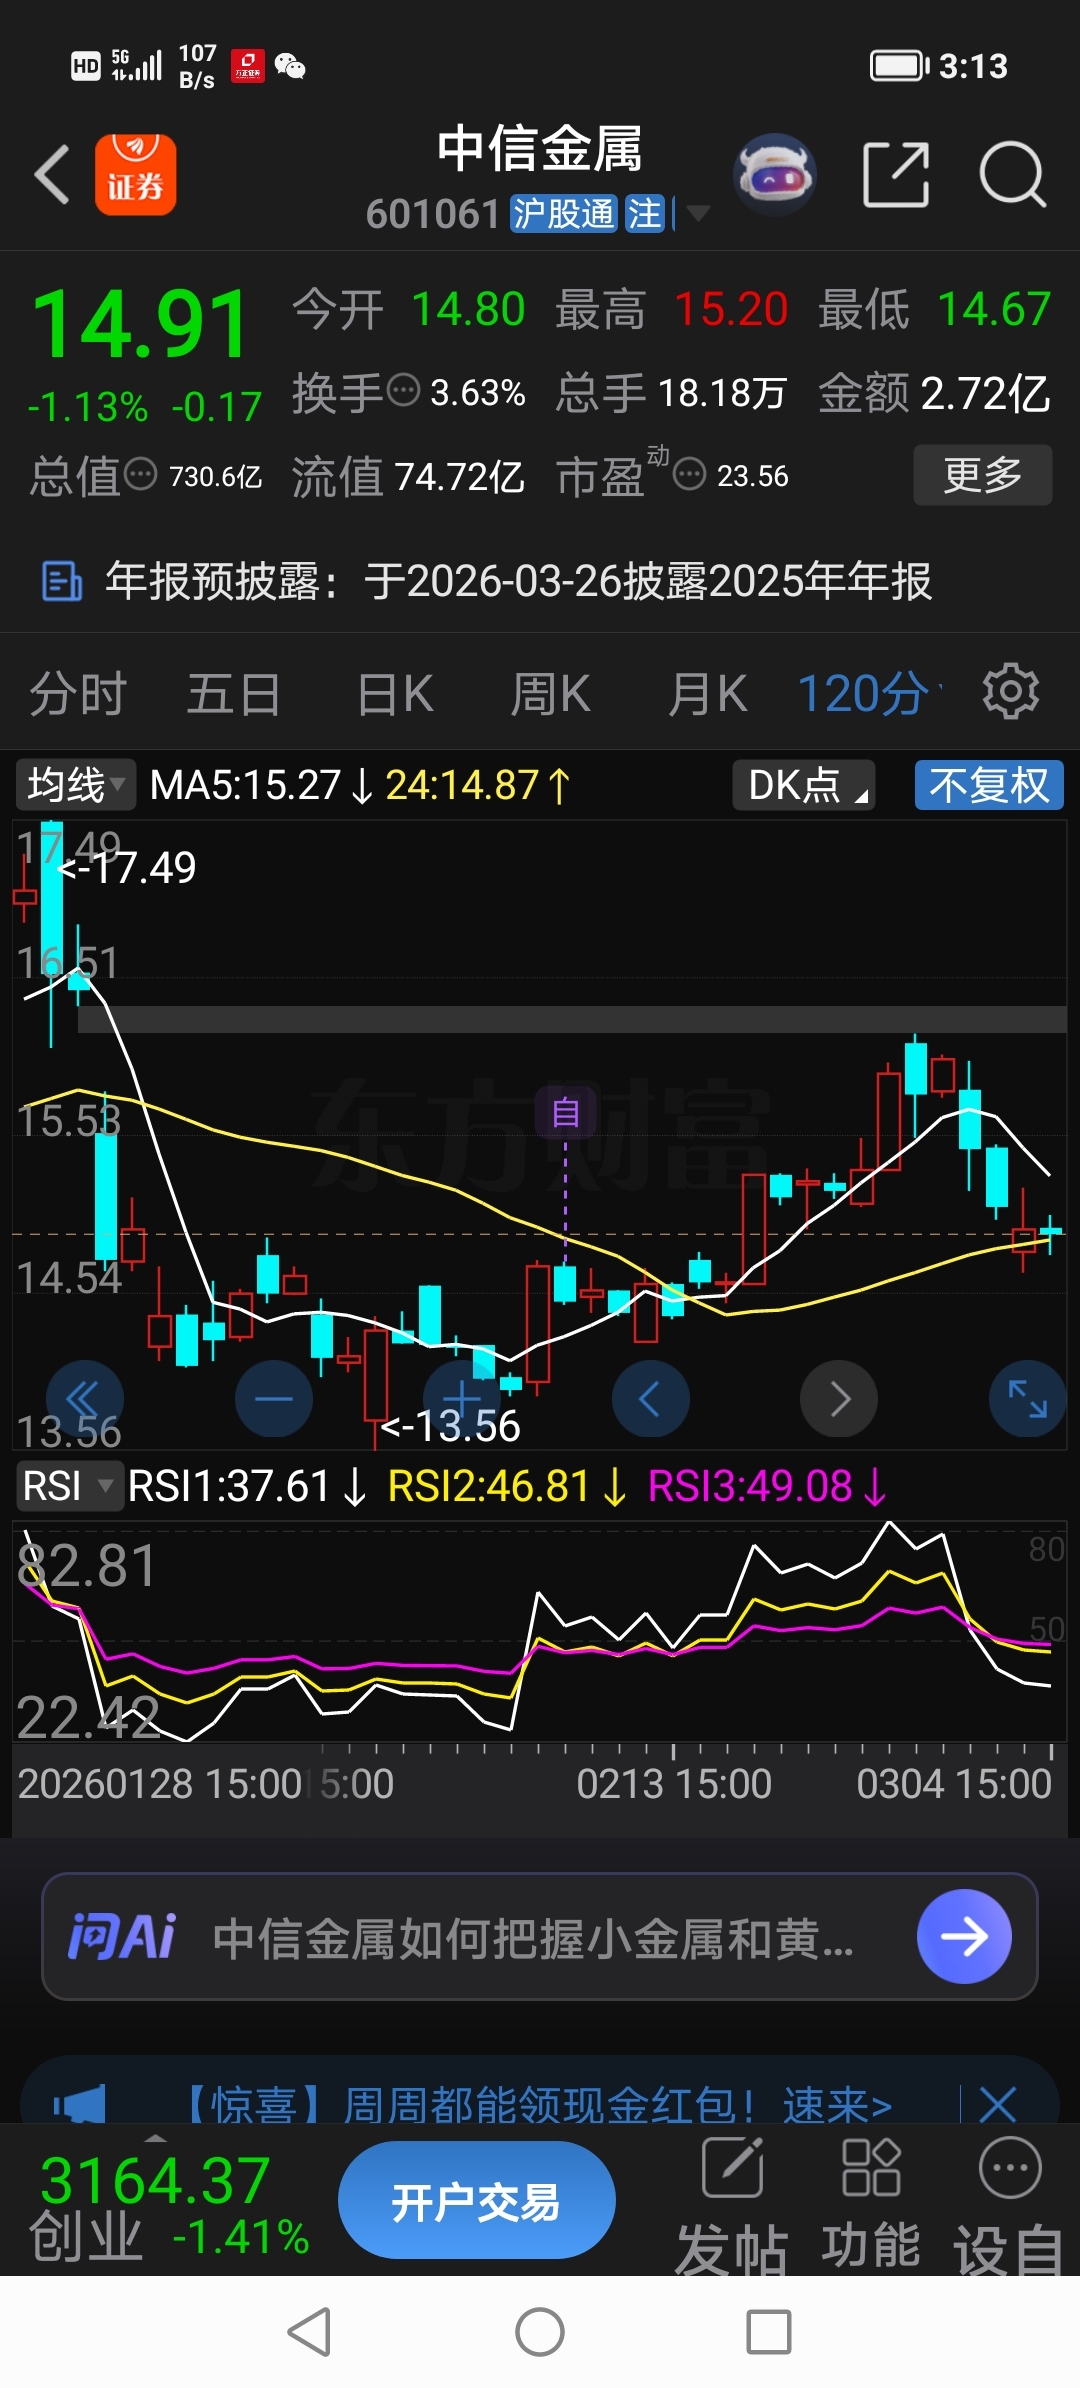Tap the 金额 2.72亿 value
This screenshot has height=2388, width=1080.
(985, 393)
